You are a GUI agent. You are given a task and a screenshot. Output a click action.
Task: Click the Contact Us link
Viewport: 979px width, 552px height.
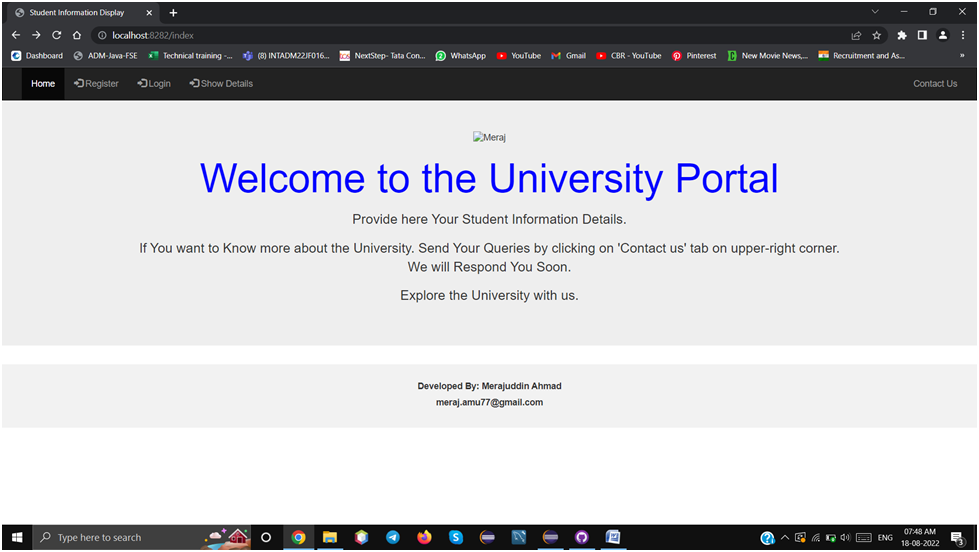[935, 84]
